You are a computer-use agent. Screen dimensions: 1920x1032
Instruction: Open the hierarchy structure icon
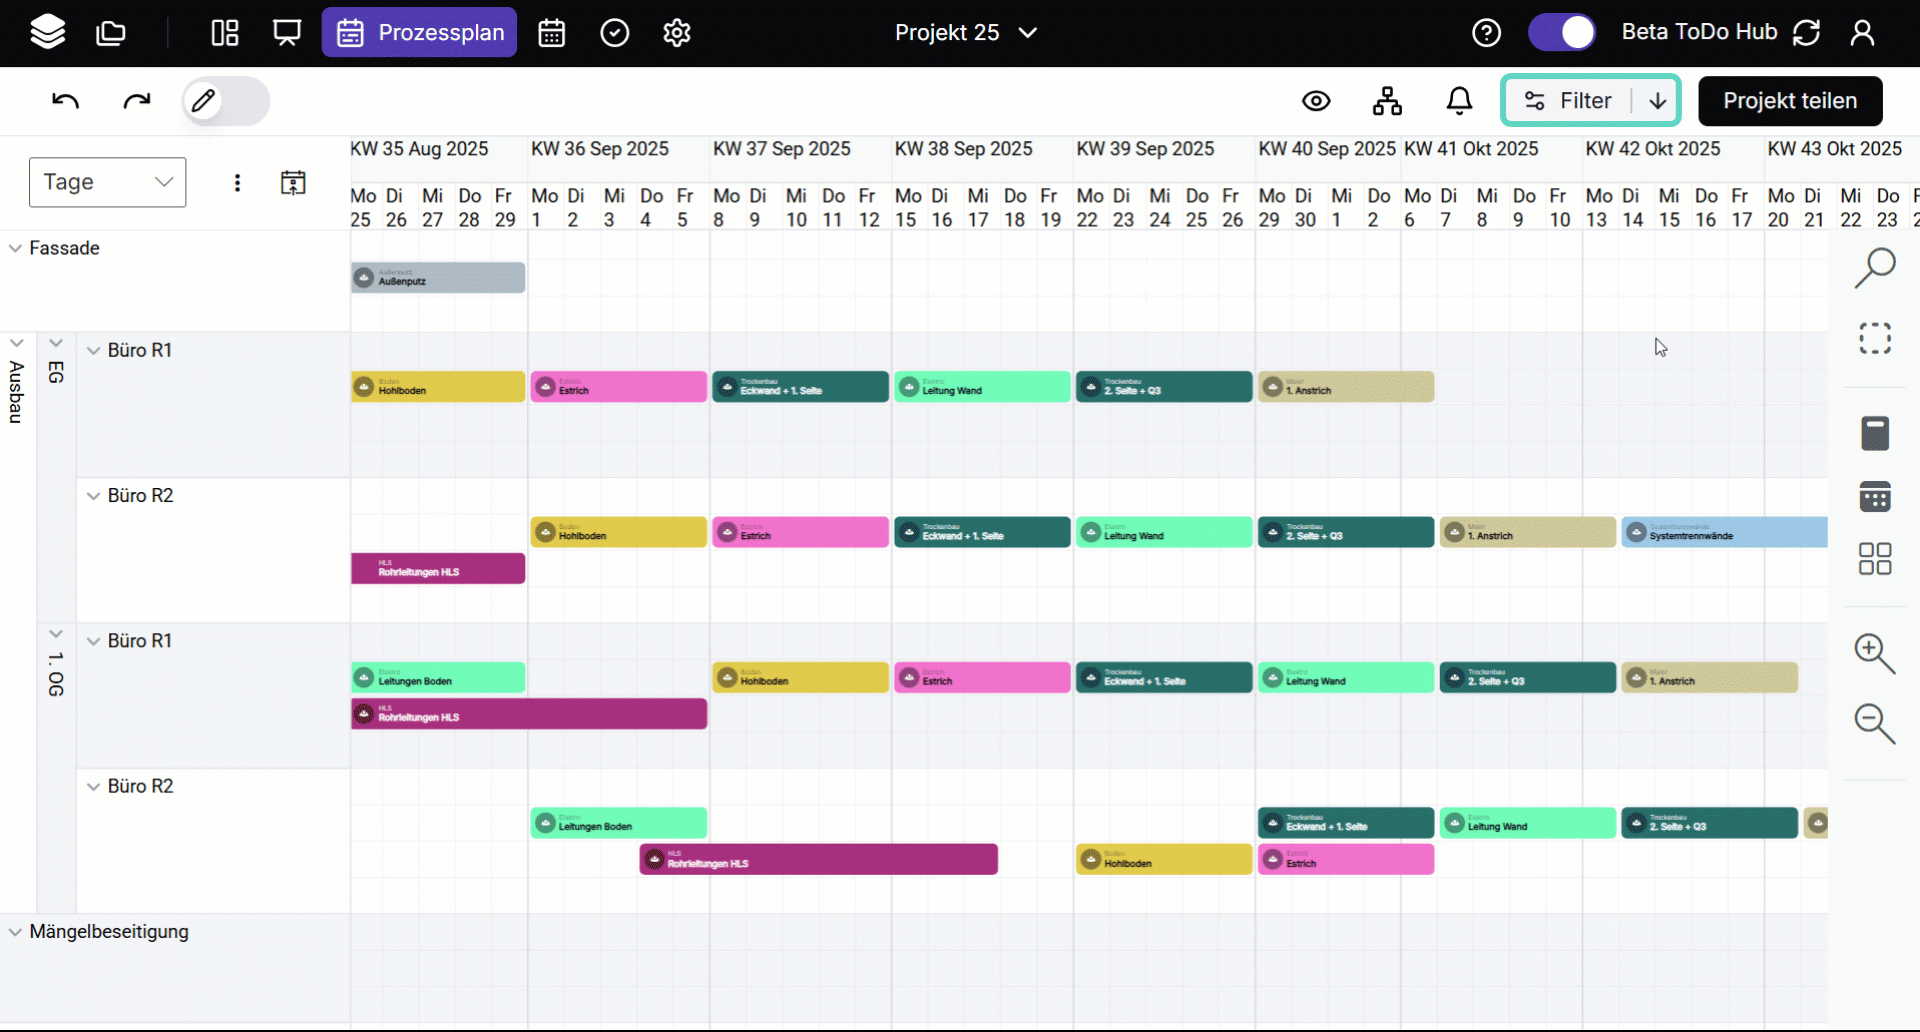click(1387, 101)
